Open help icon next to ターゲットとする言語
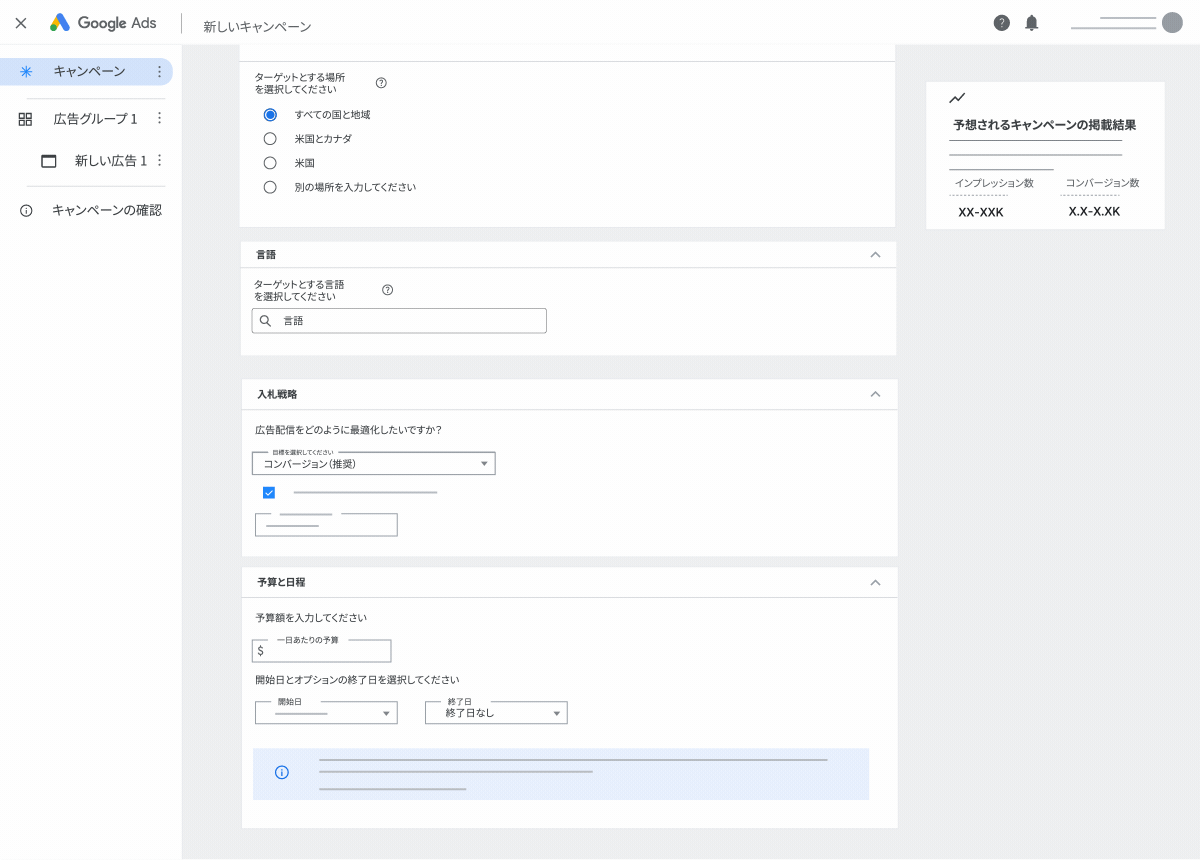This screenshot has height=860, width=1200. pos(387,290)
